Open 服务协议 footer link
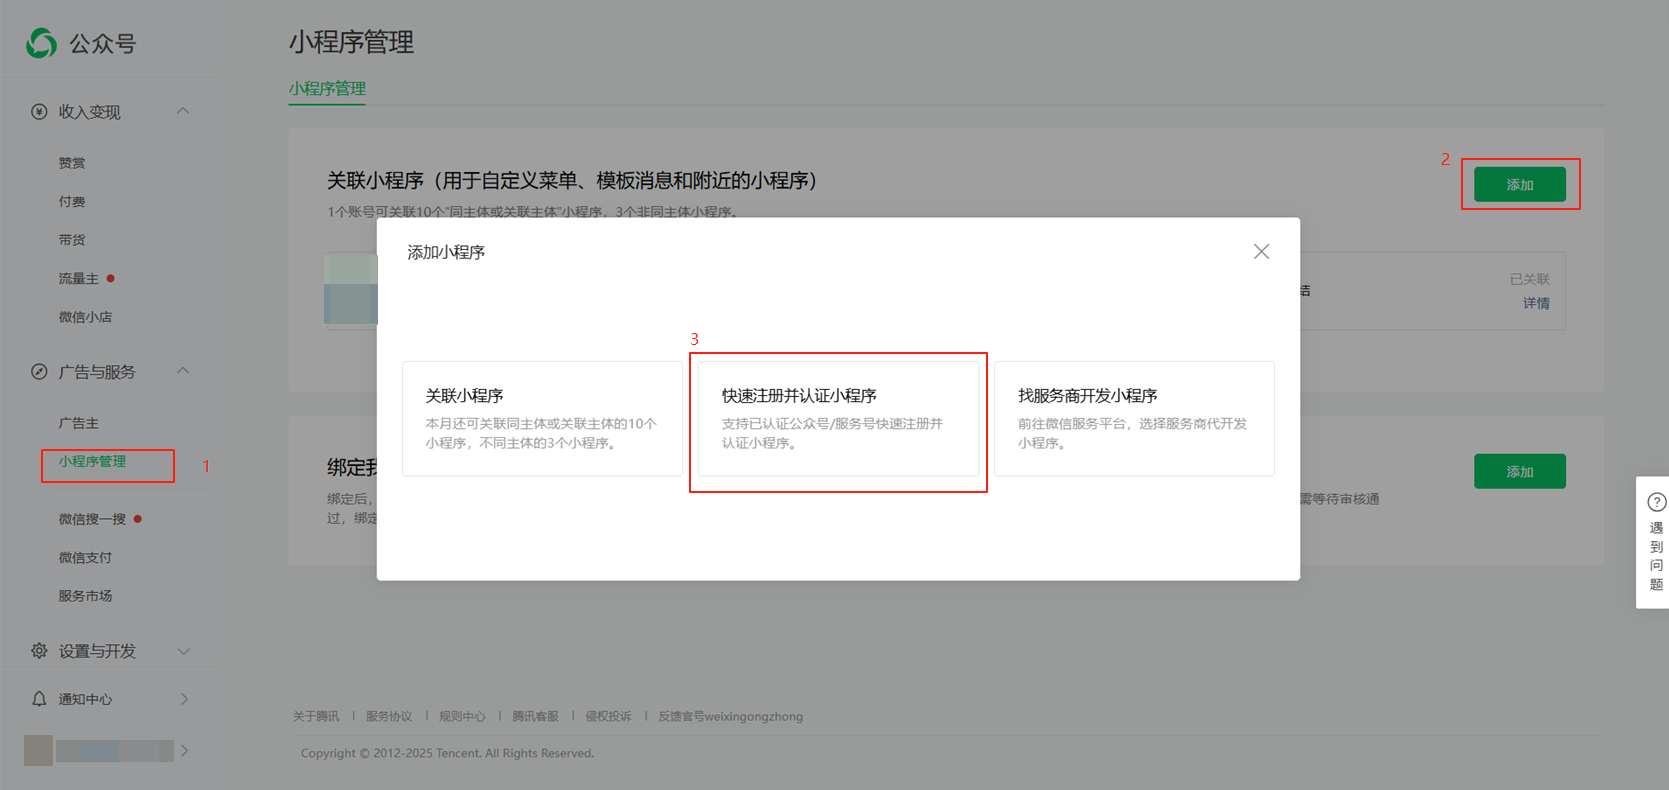The width and height of the screenshot is (1669, 790). (389, 716)
